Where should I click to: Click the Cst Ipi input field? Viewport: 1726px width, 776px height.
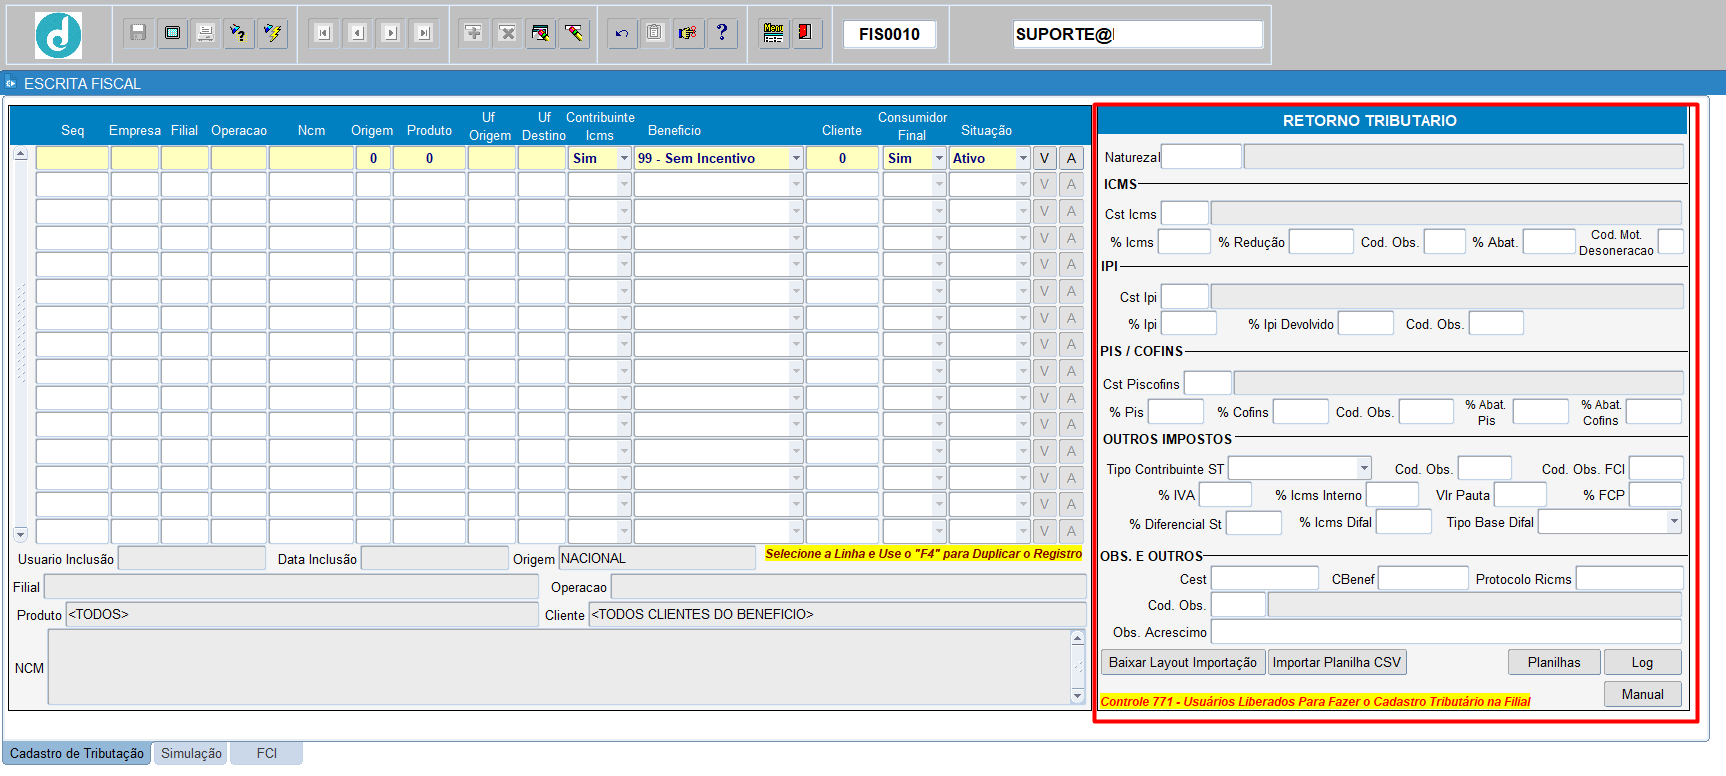[x=1185, y=296]
